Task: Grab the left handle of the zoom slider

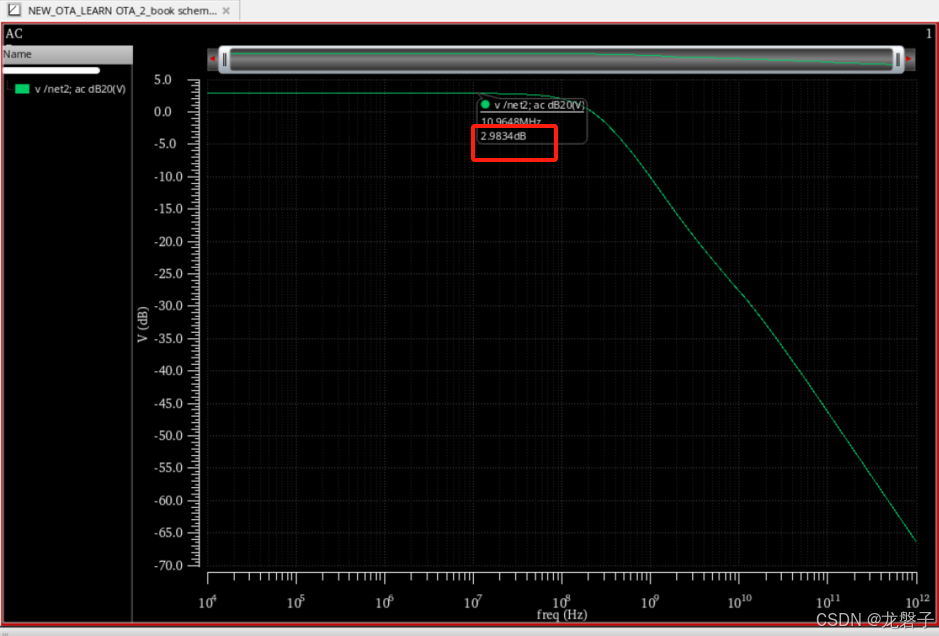Action: (x=225, y=59)
